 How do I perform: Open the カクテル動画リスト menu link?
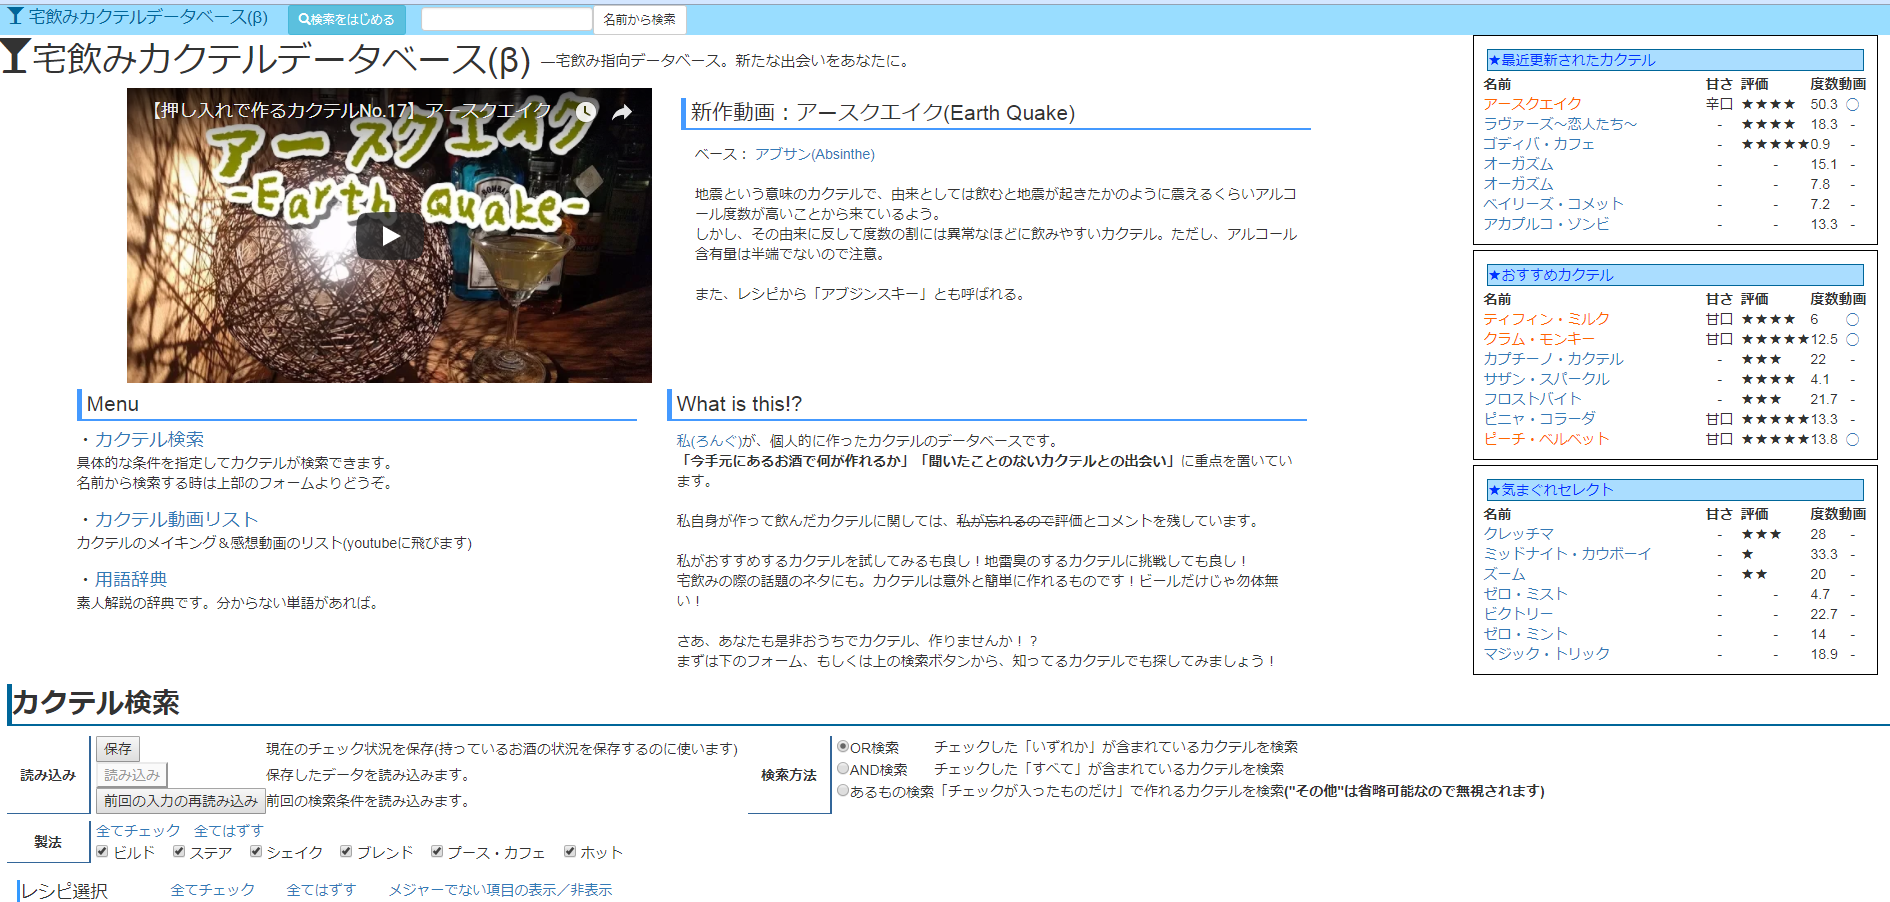[x=176, y=519]
